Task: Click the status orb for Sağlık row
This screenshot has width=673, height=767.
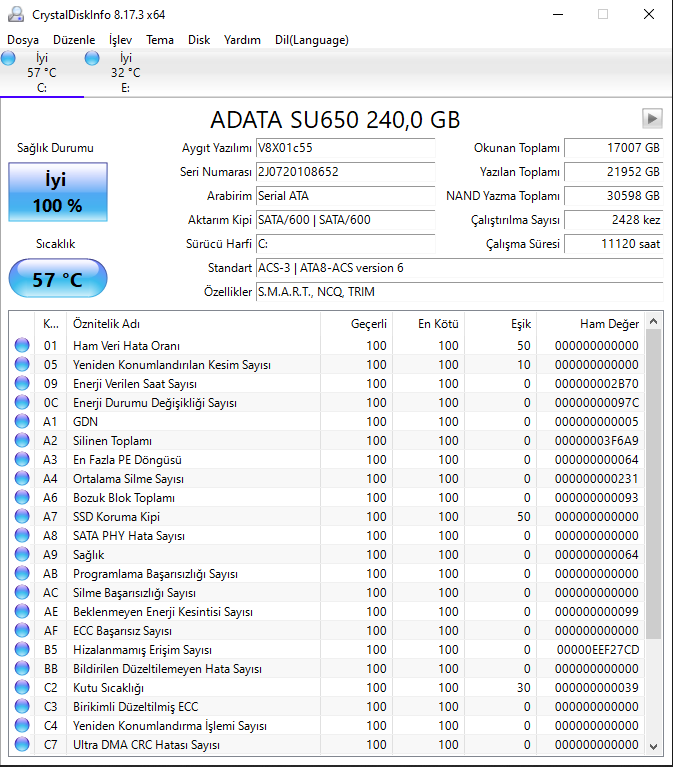Action: tap(22, 554)
